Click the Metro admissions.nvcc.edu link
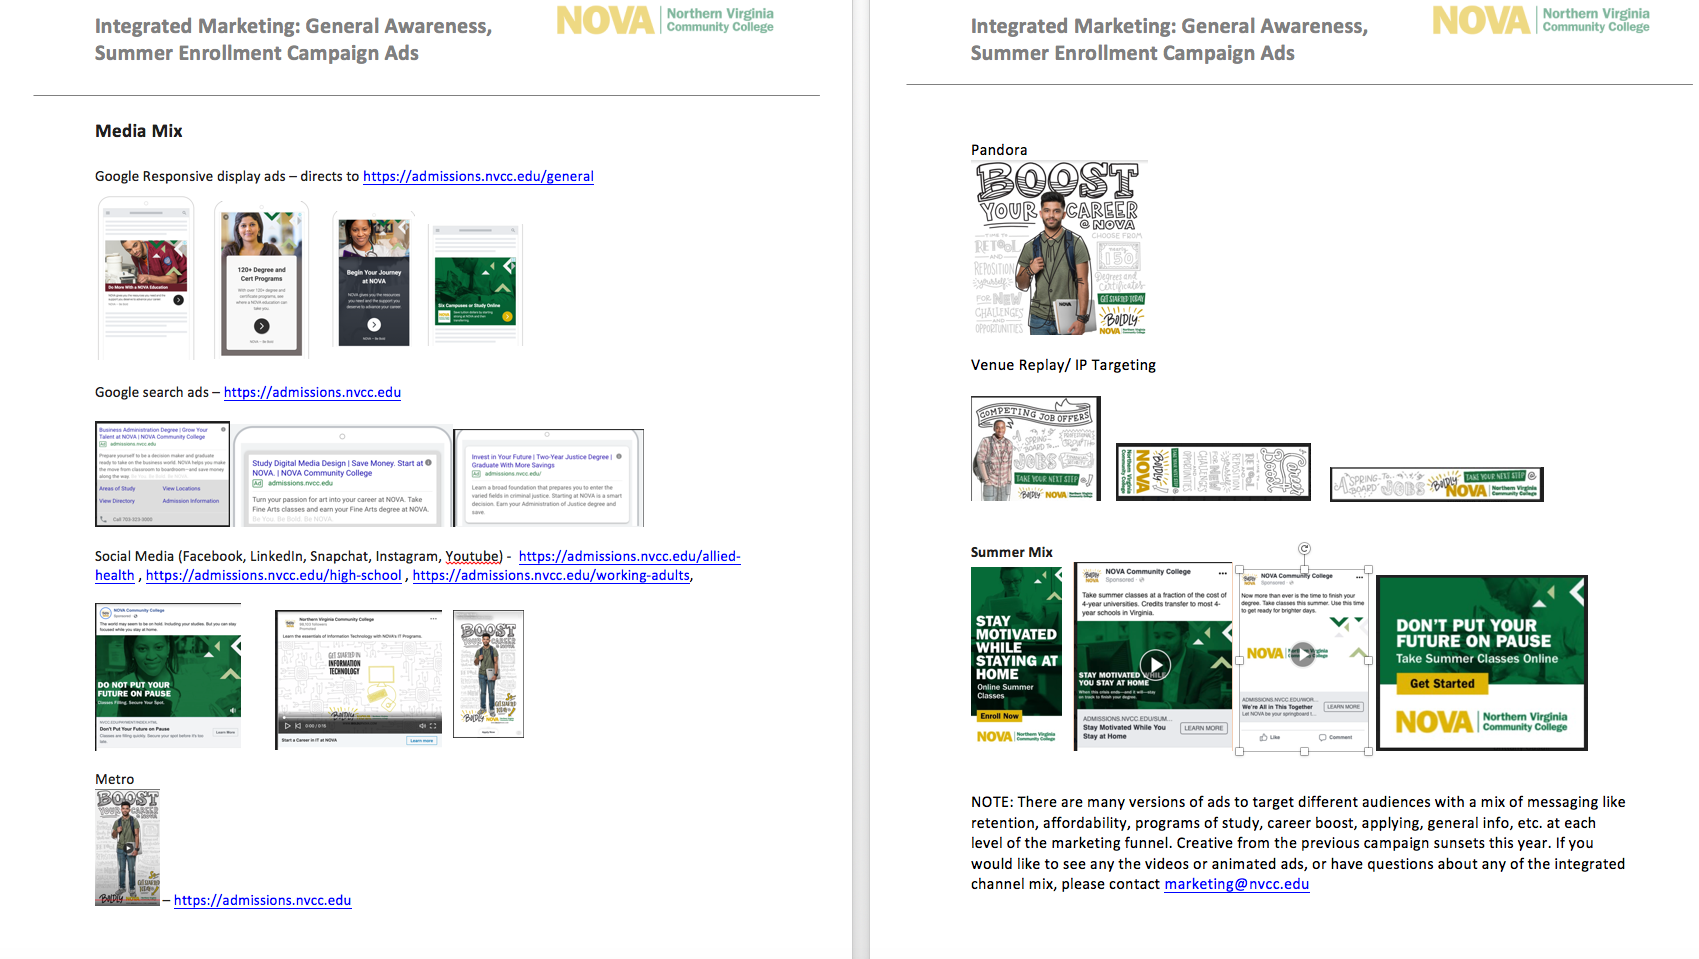The height and width of the screenshot is (959, 1699). pyautogui.click(x=262, y=900)
